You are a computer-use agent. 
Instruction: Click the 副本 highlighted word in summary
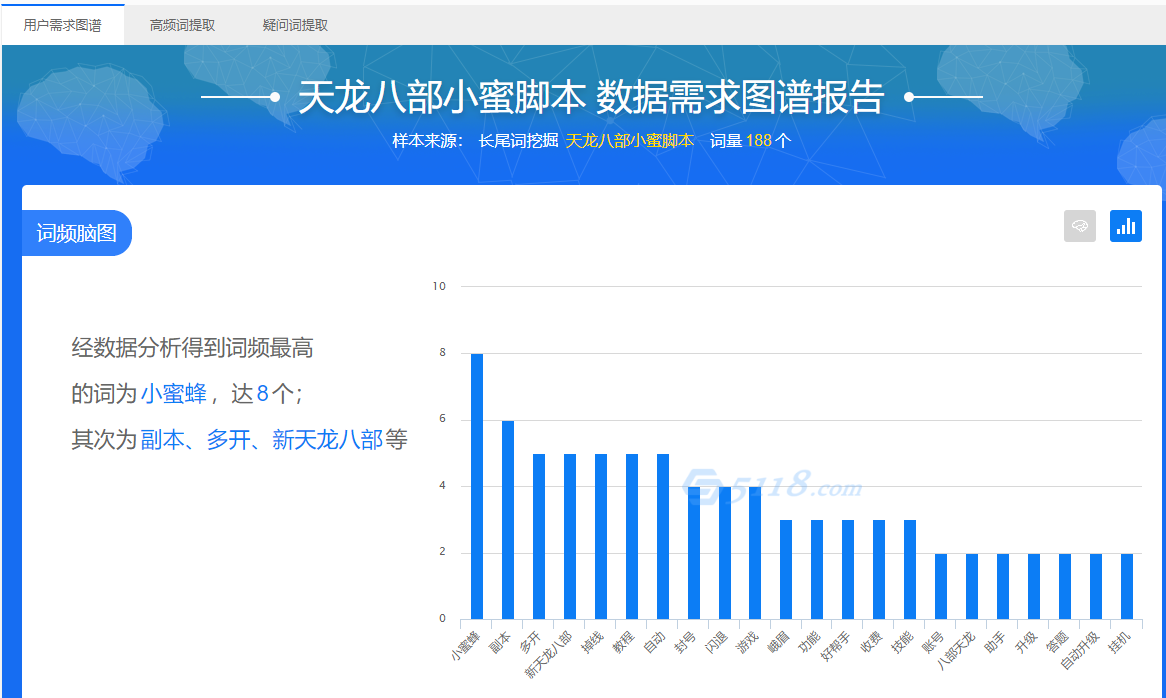(x=162, y=440)
